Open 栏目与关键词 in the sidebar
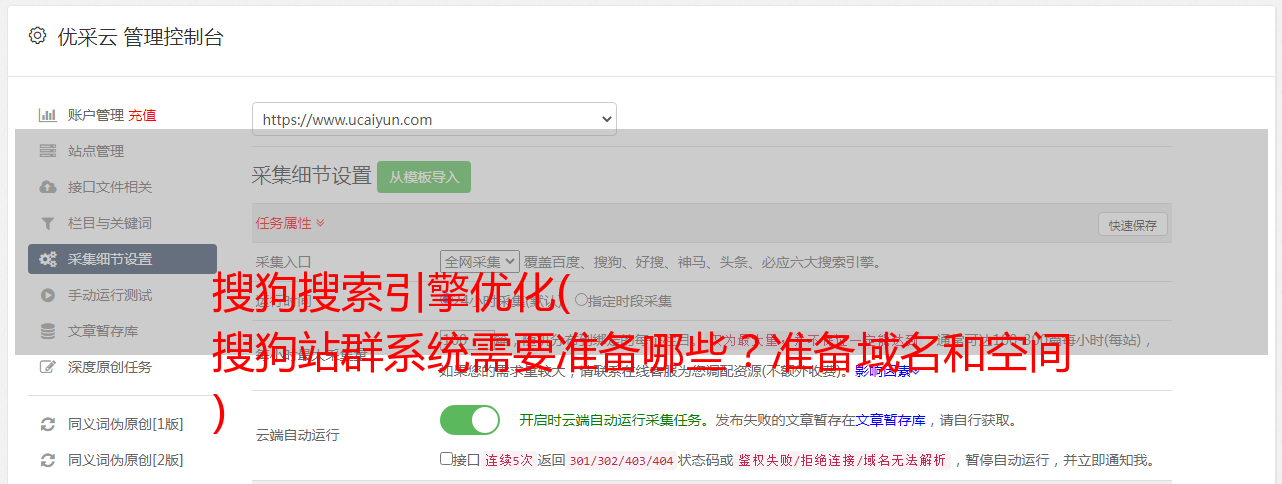 [110, 223]
